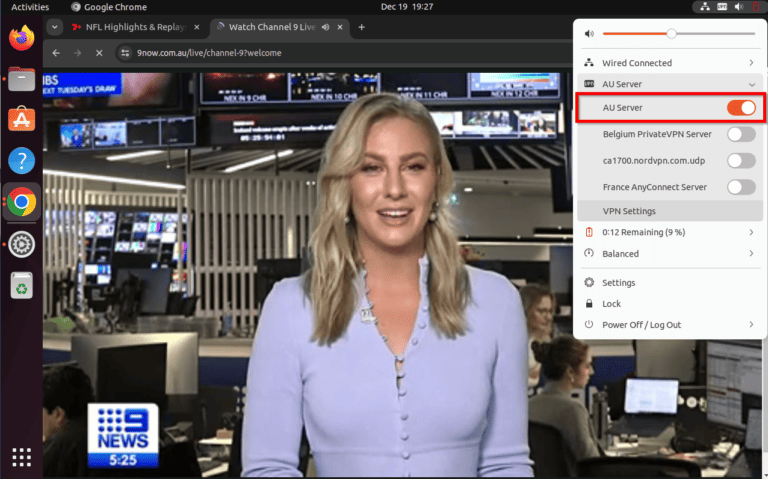Viewport: 768px width, 479px height.
Task: Open the Help icon in dock
Action: coord(21,161)
